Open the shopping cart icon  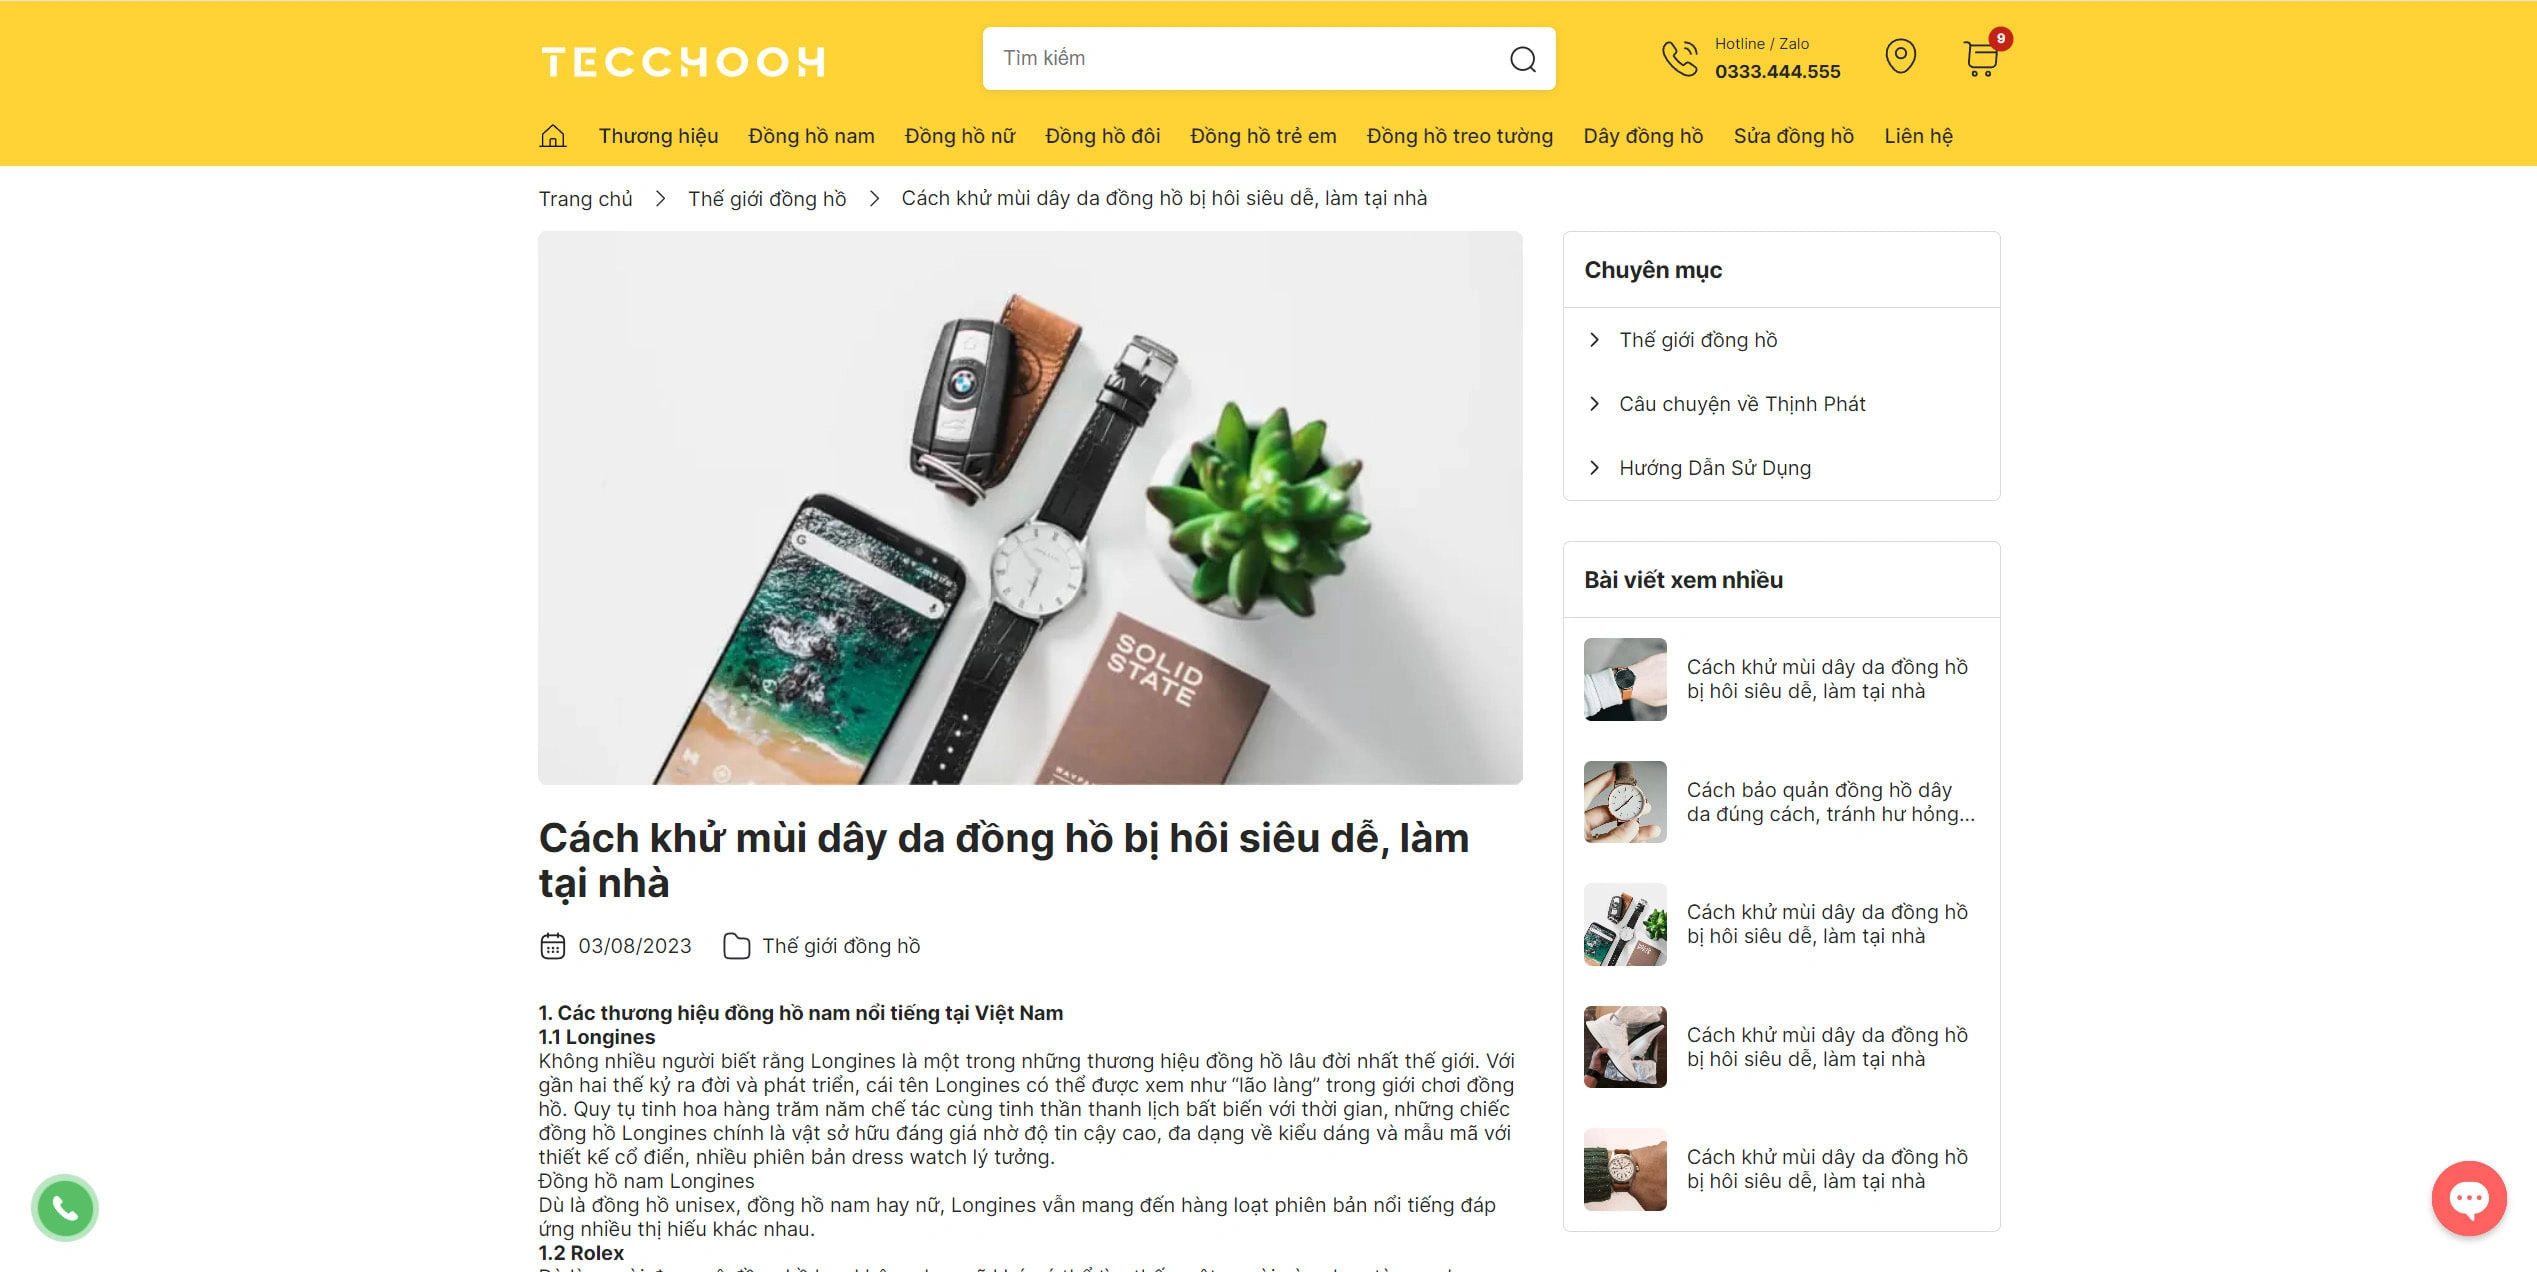[x=1981, y=59]
